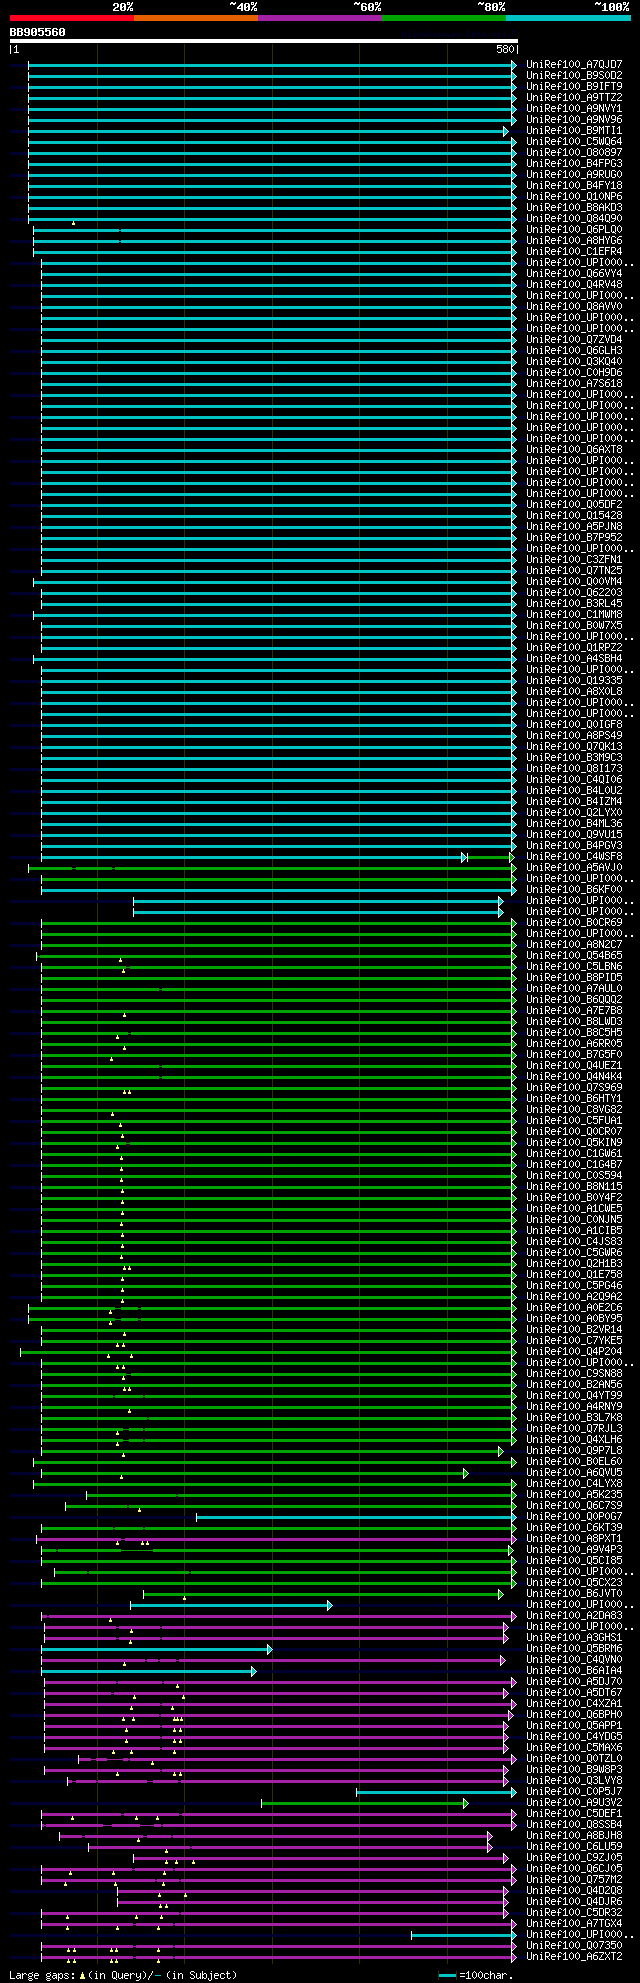
Task: Click label UniRef100_B6KF00
Action: click(574, 890)
